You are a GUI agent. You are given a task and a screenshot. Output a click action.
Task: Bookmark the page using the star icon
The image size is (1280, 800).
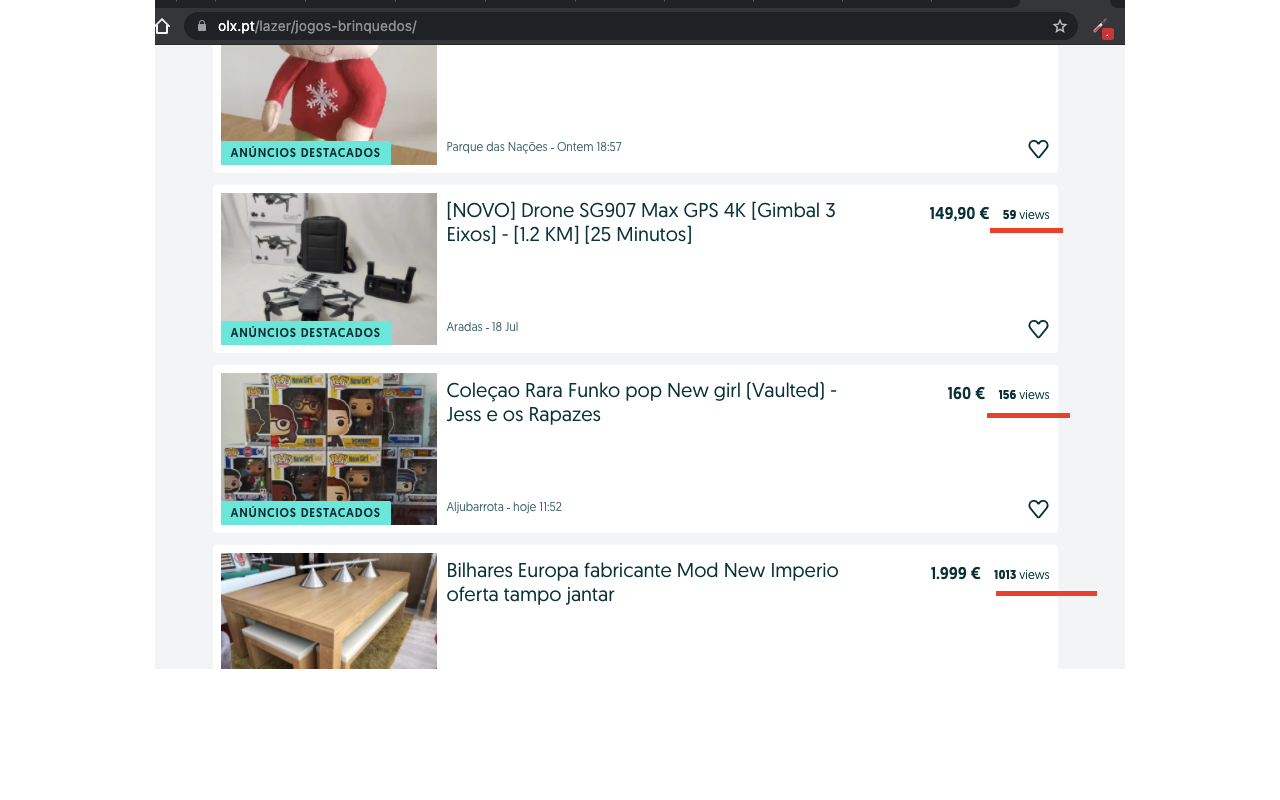[x=1059, y=26]
